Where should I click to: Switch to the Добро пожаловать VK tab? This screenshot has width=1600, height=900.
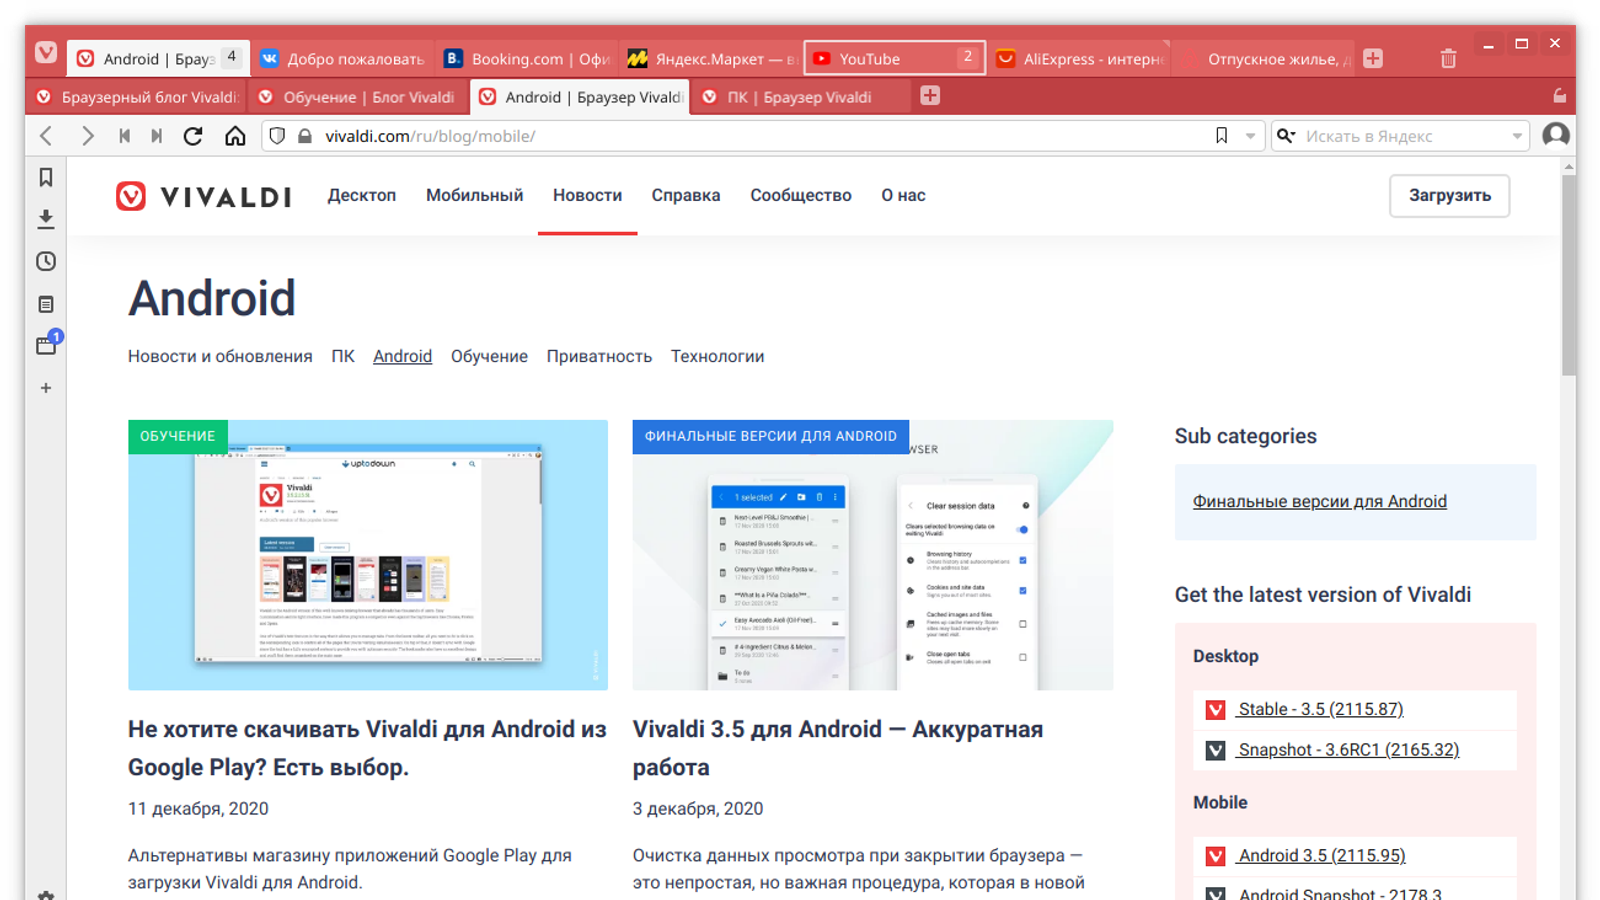click(x=343, y=58)
